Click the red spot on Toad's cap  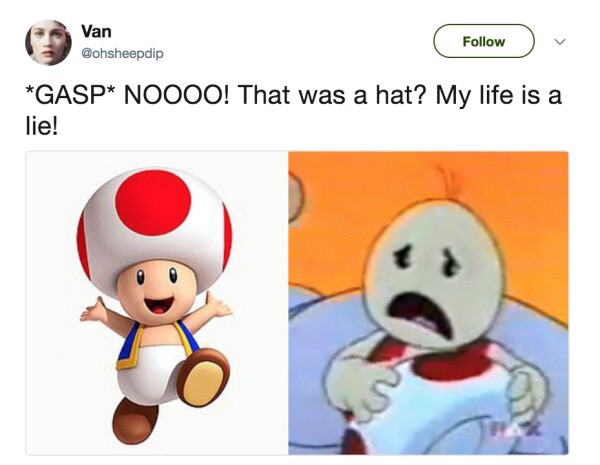click(153, 202)
